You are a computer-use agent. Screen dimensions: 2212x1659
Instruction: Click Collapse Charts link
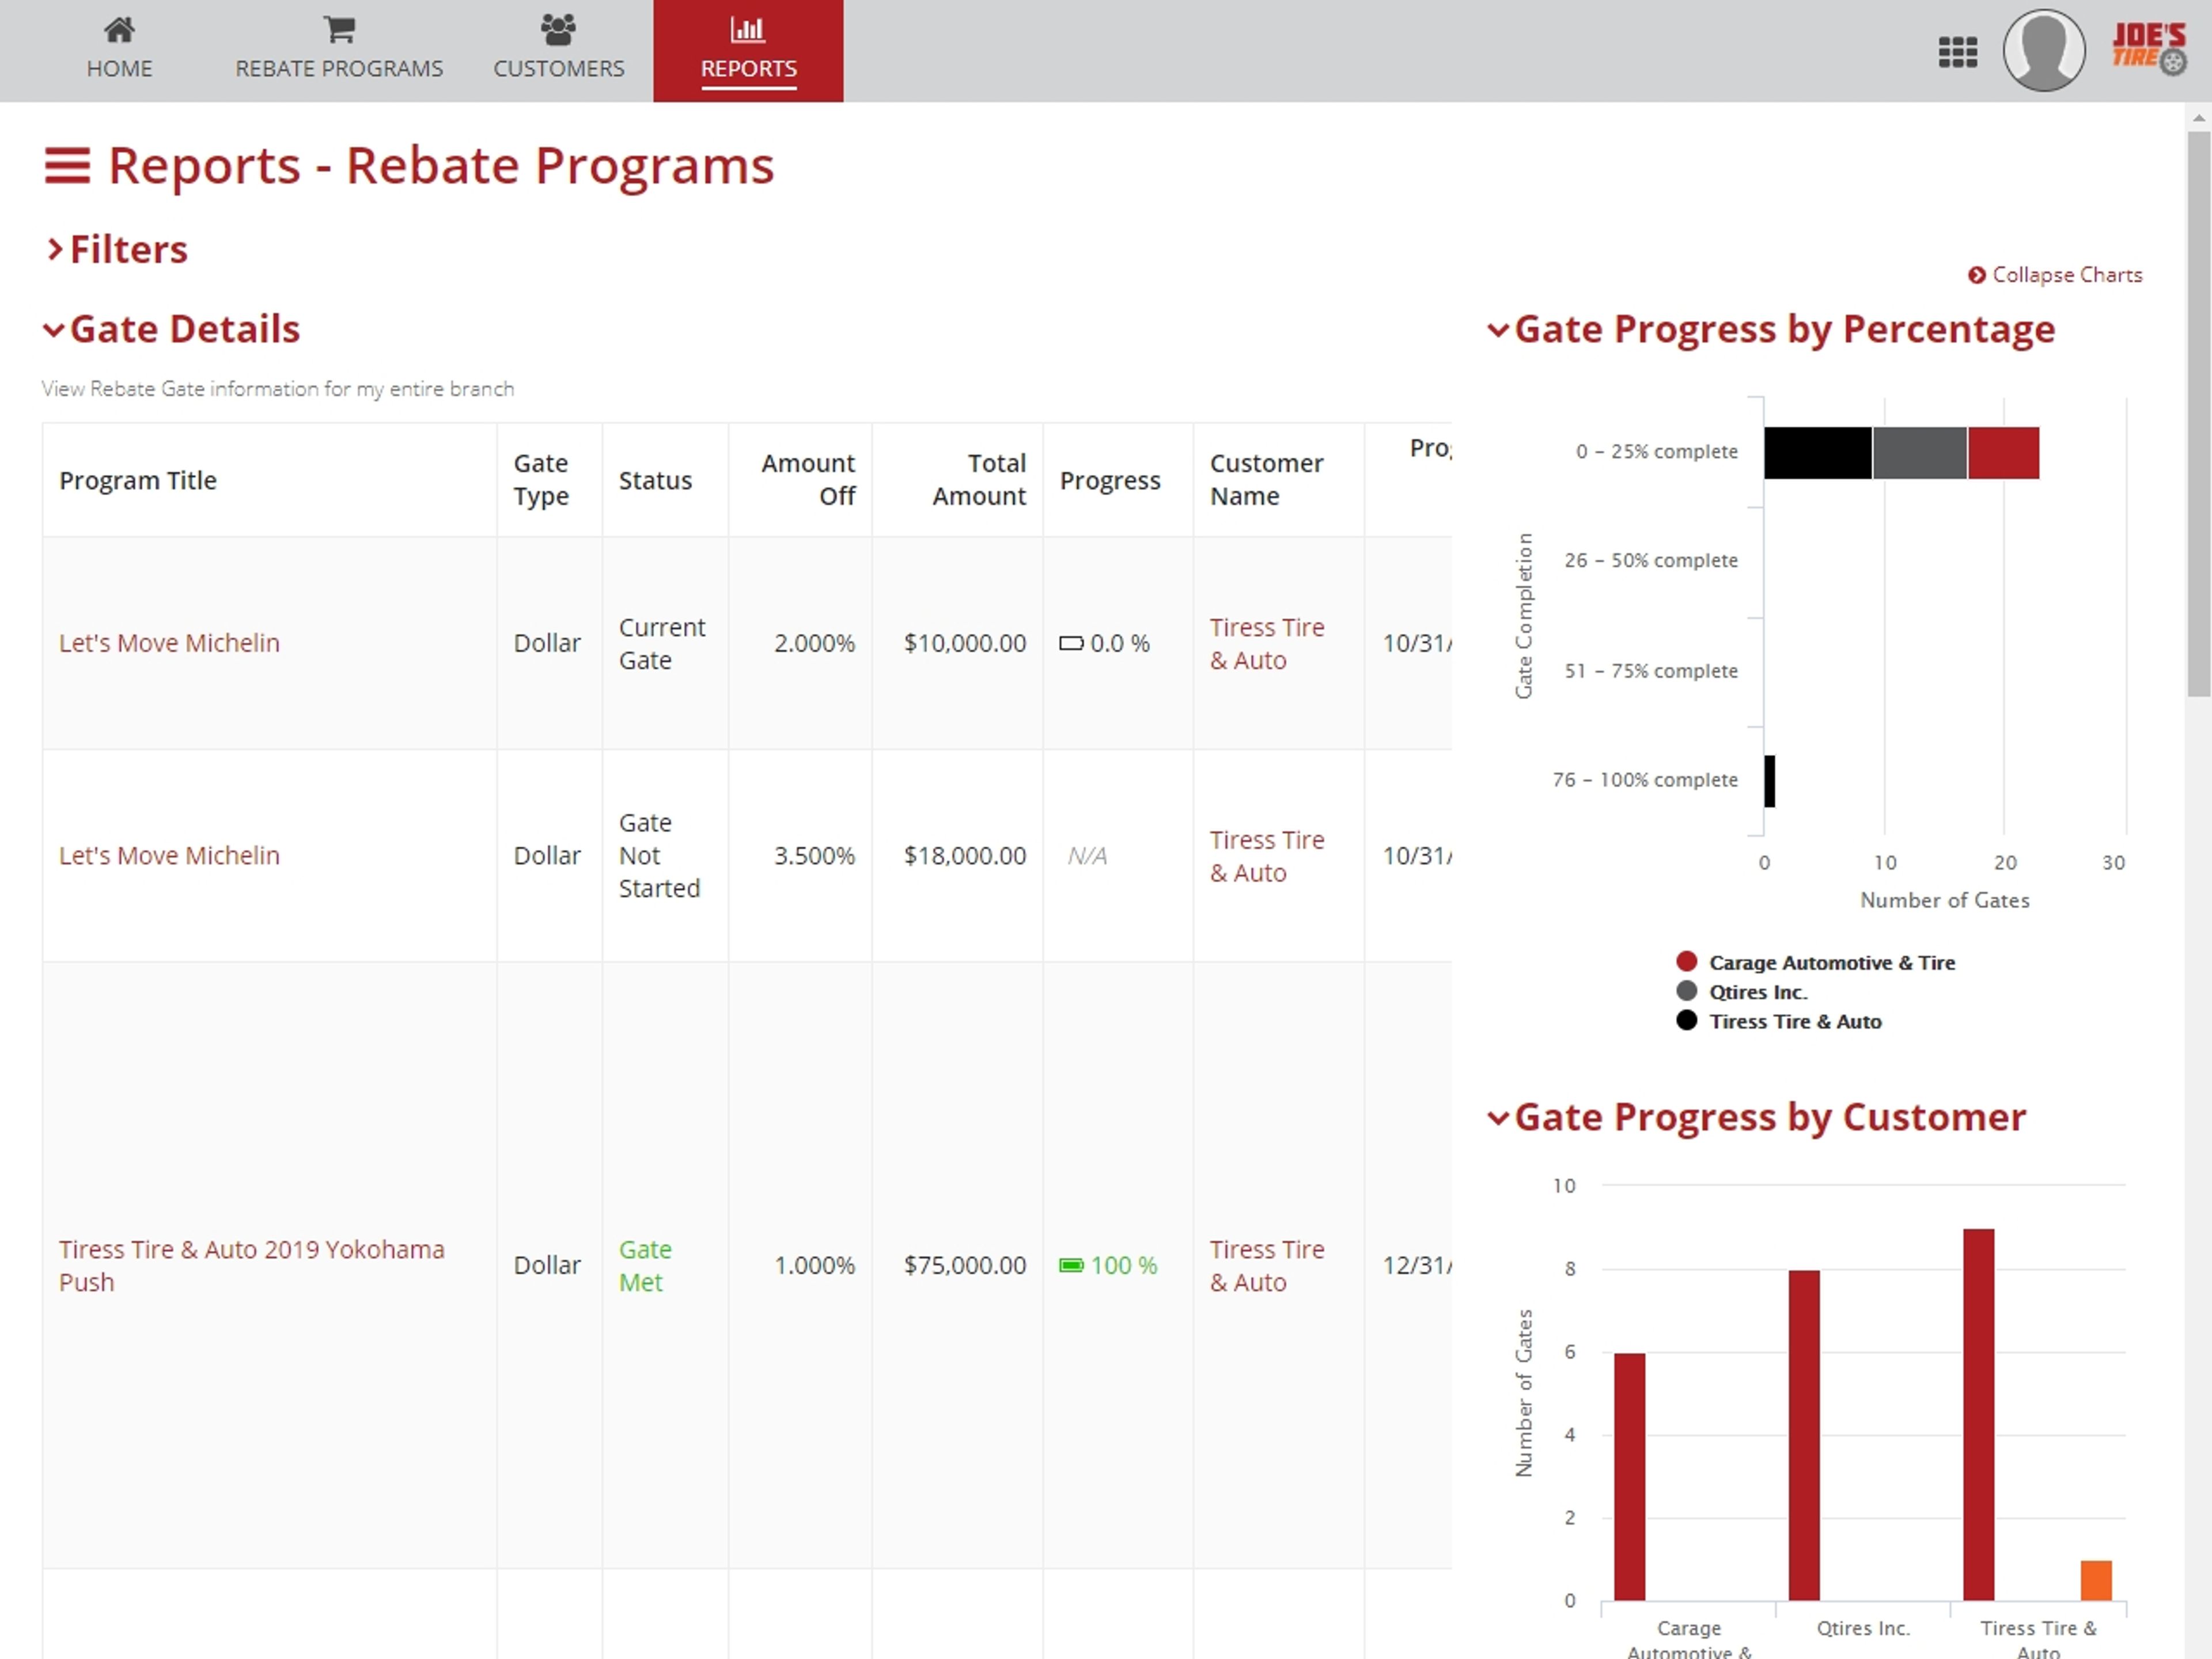pyautogui.click(x=2055, y=275)
